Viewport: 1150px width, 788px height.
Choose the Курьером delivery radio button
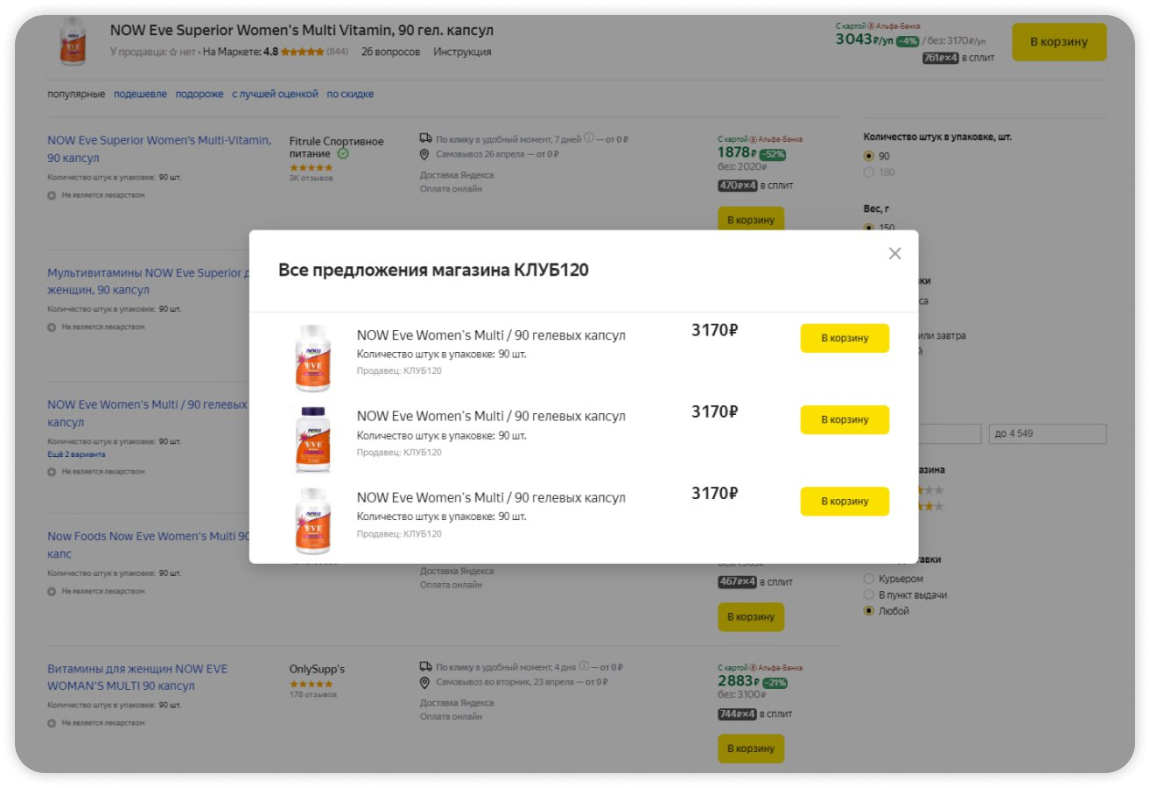tap(869, 579)
